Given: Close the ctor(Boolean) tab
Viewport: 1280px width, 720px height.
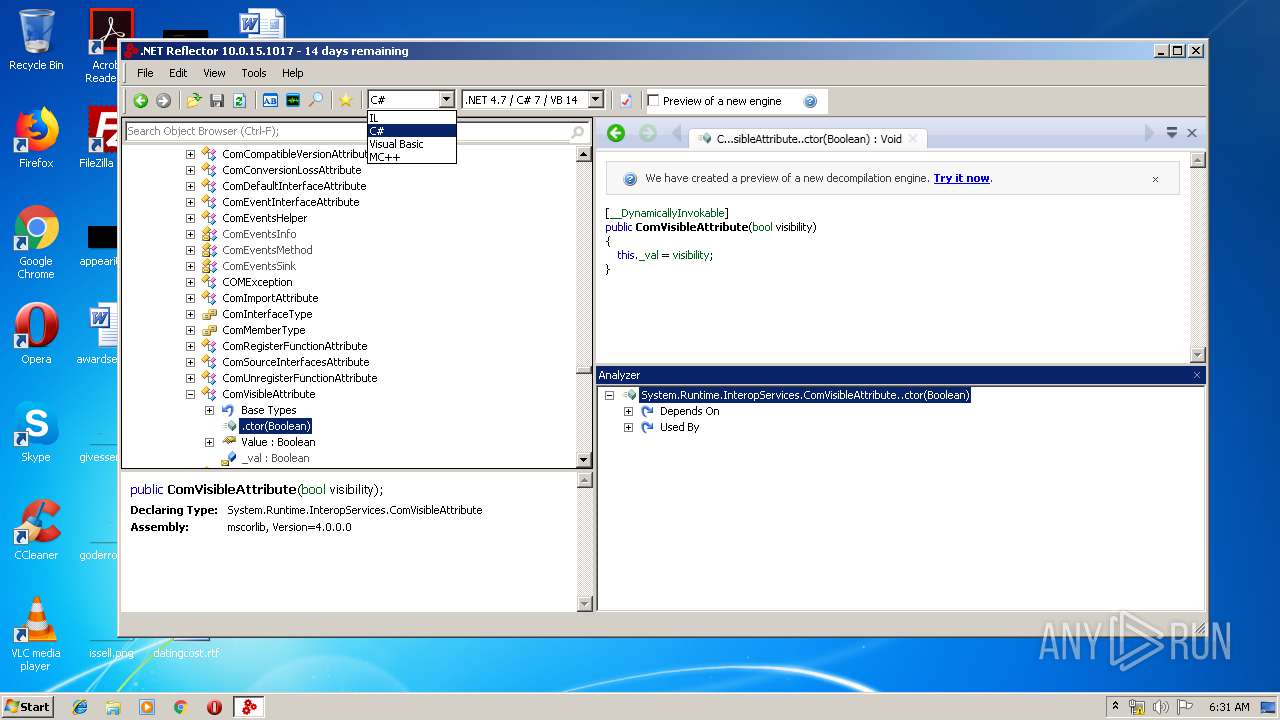Looking at the screenshot, I should pyautogui.click(x=913, y=139).
